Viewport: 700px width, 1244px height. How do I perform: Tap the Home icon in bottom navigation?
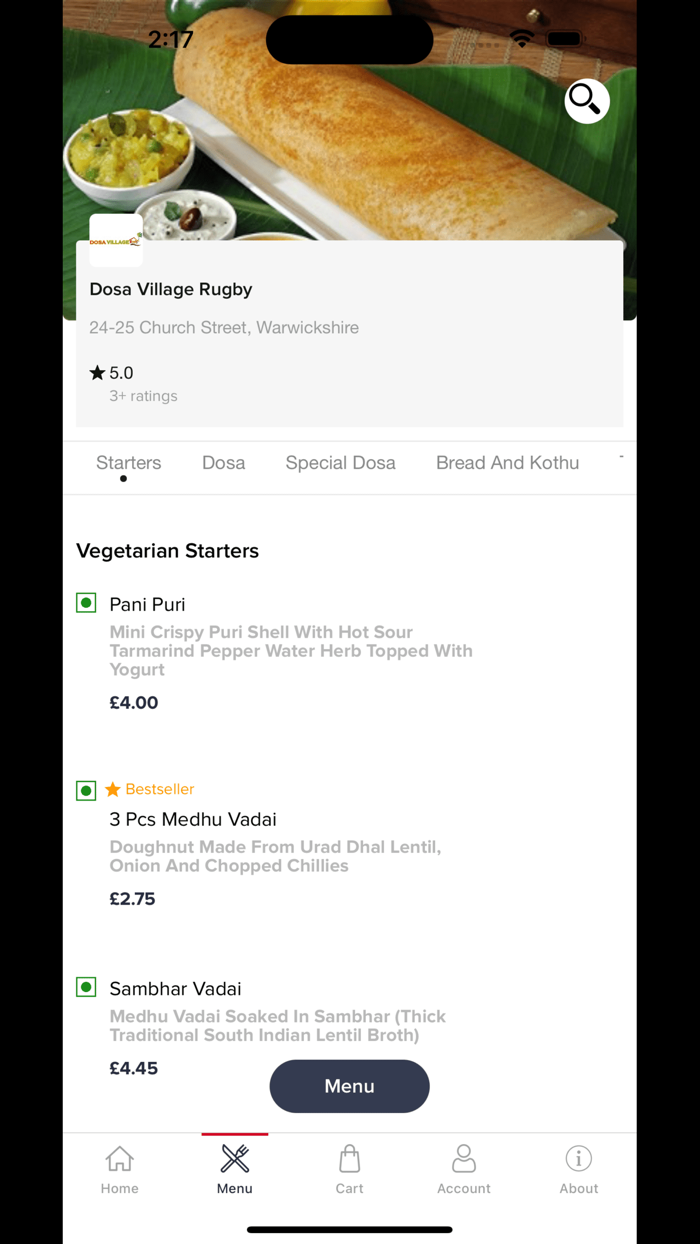119,1167
